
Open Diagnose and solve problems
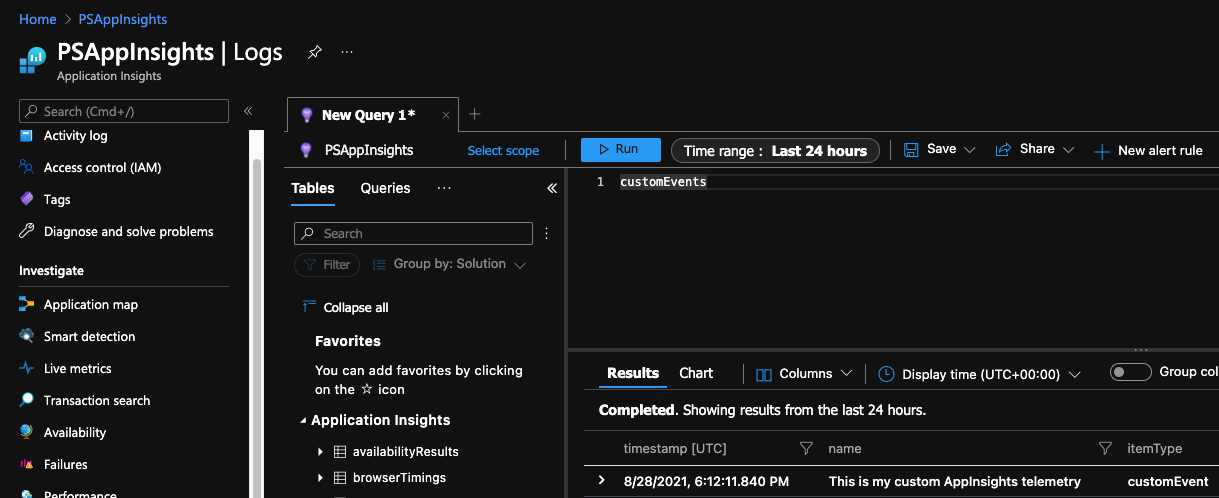coord(128,232)
